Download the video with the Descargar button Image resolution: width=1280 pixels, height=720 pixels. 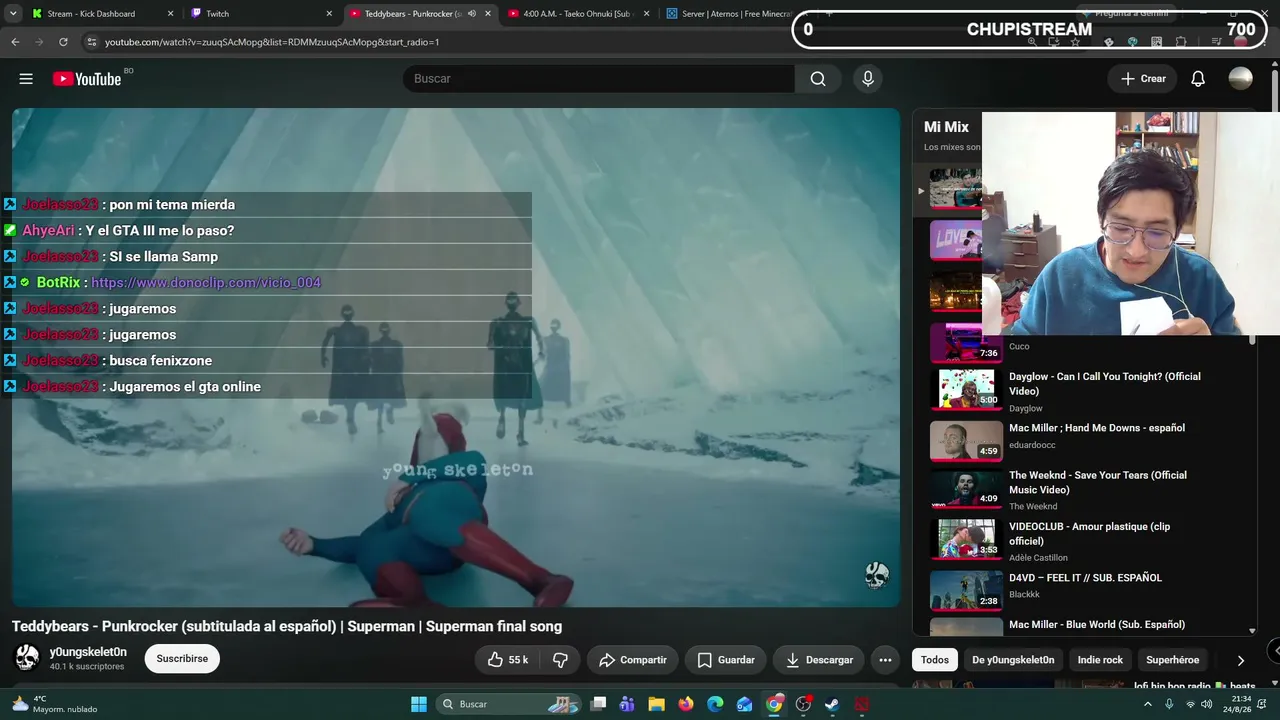819,660
